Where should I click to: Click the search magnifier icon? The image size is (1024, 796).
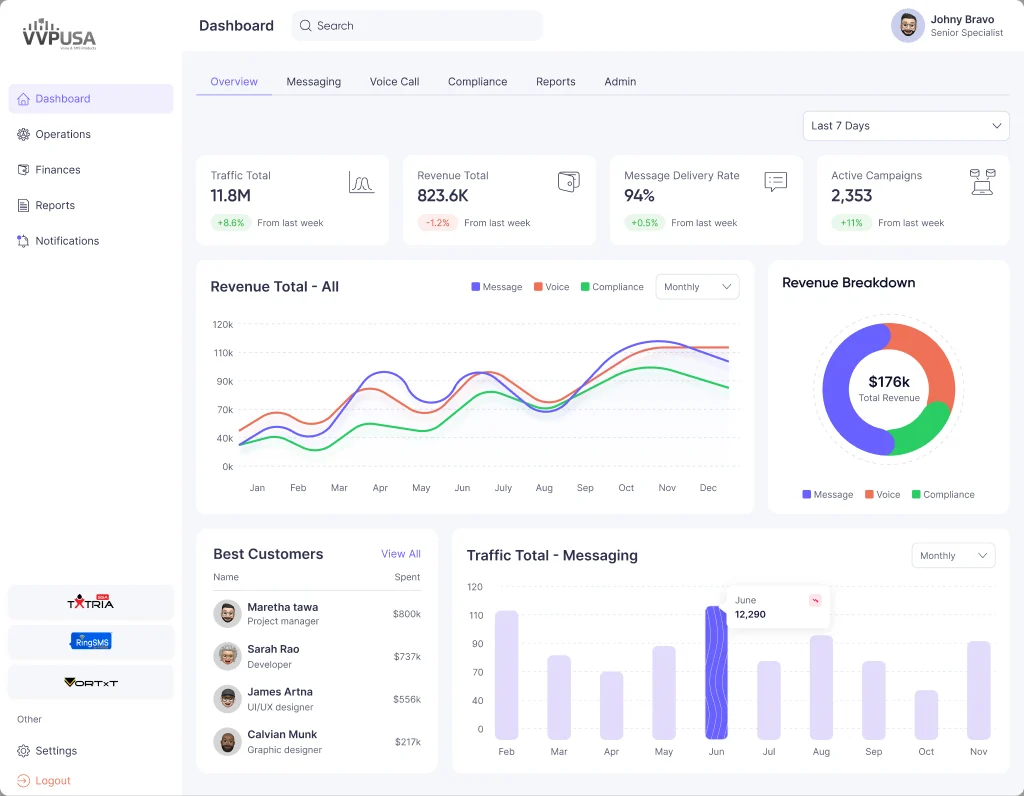pyautogui.click(x=306, y=25)
